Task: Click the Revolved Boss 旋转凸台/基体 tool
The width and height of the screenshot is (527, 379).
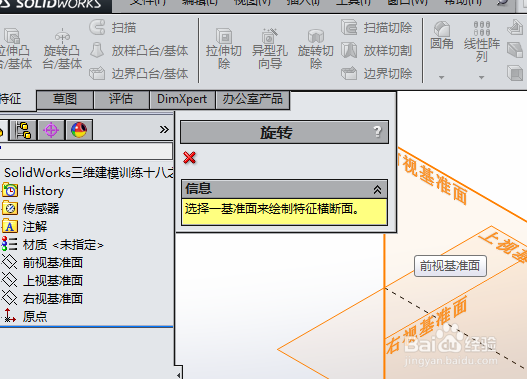Action: (62, 49)
